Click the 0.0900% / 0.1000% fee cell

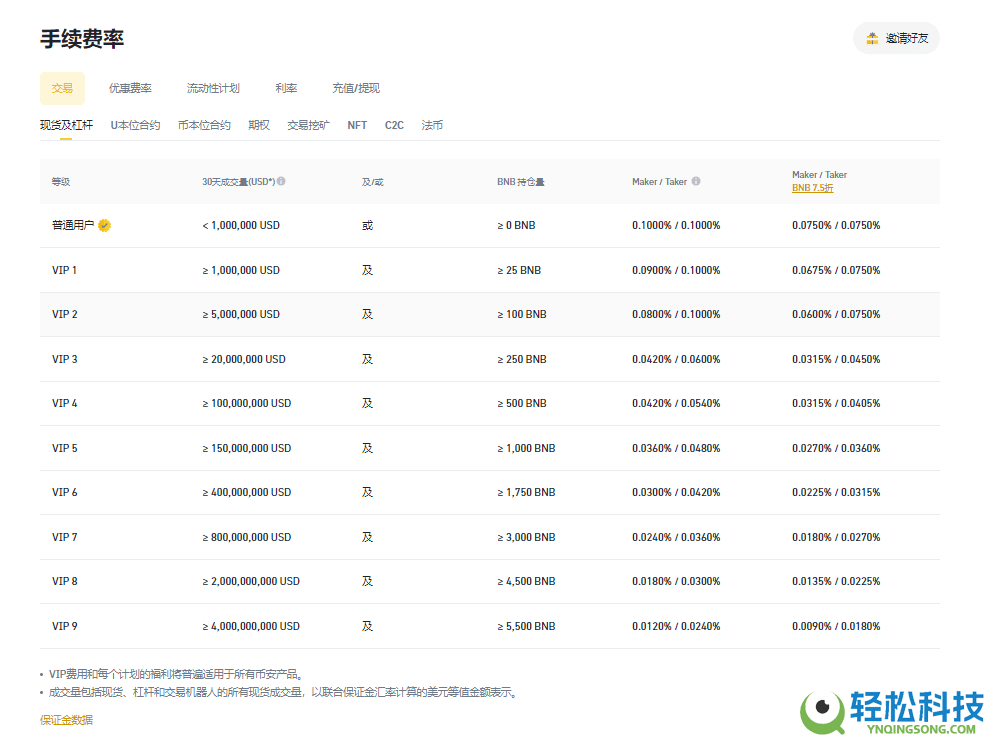pyautogui.click(x=676, y=270)
